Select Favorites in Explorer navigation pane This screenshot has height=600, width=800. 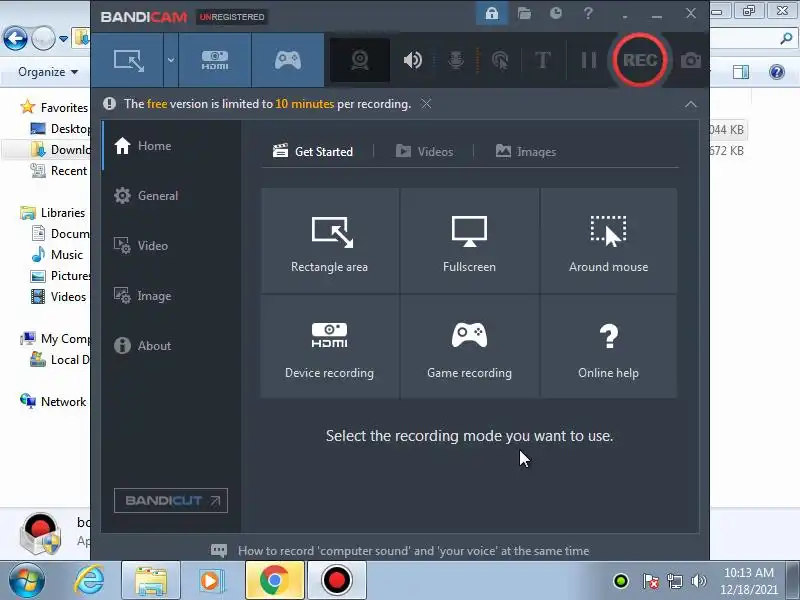coord(54,108)
